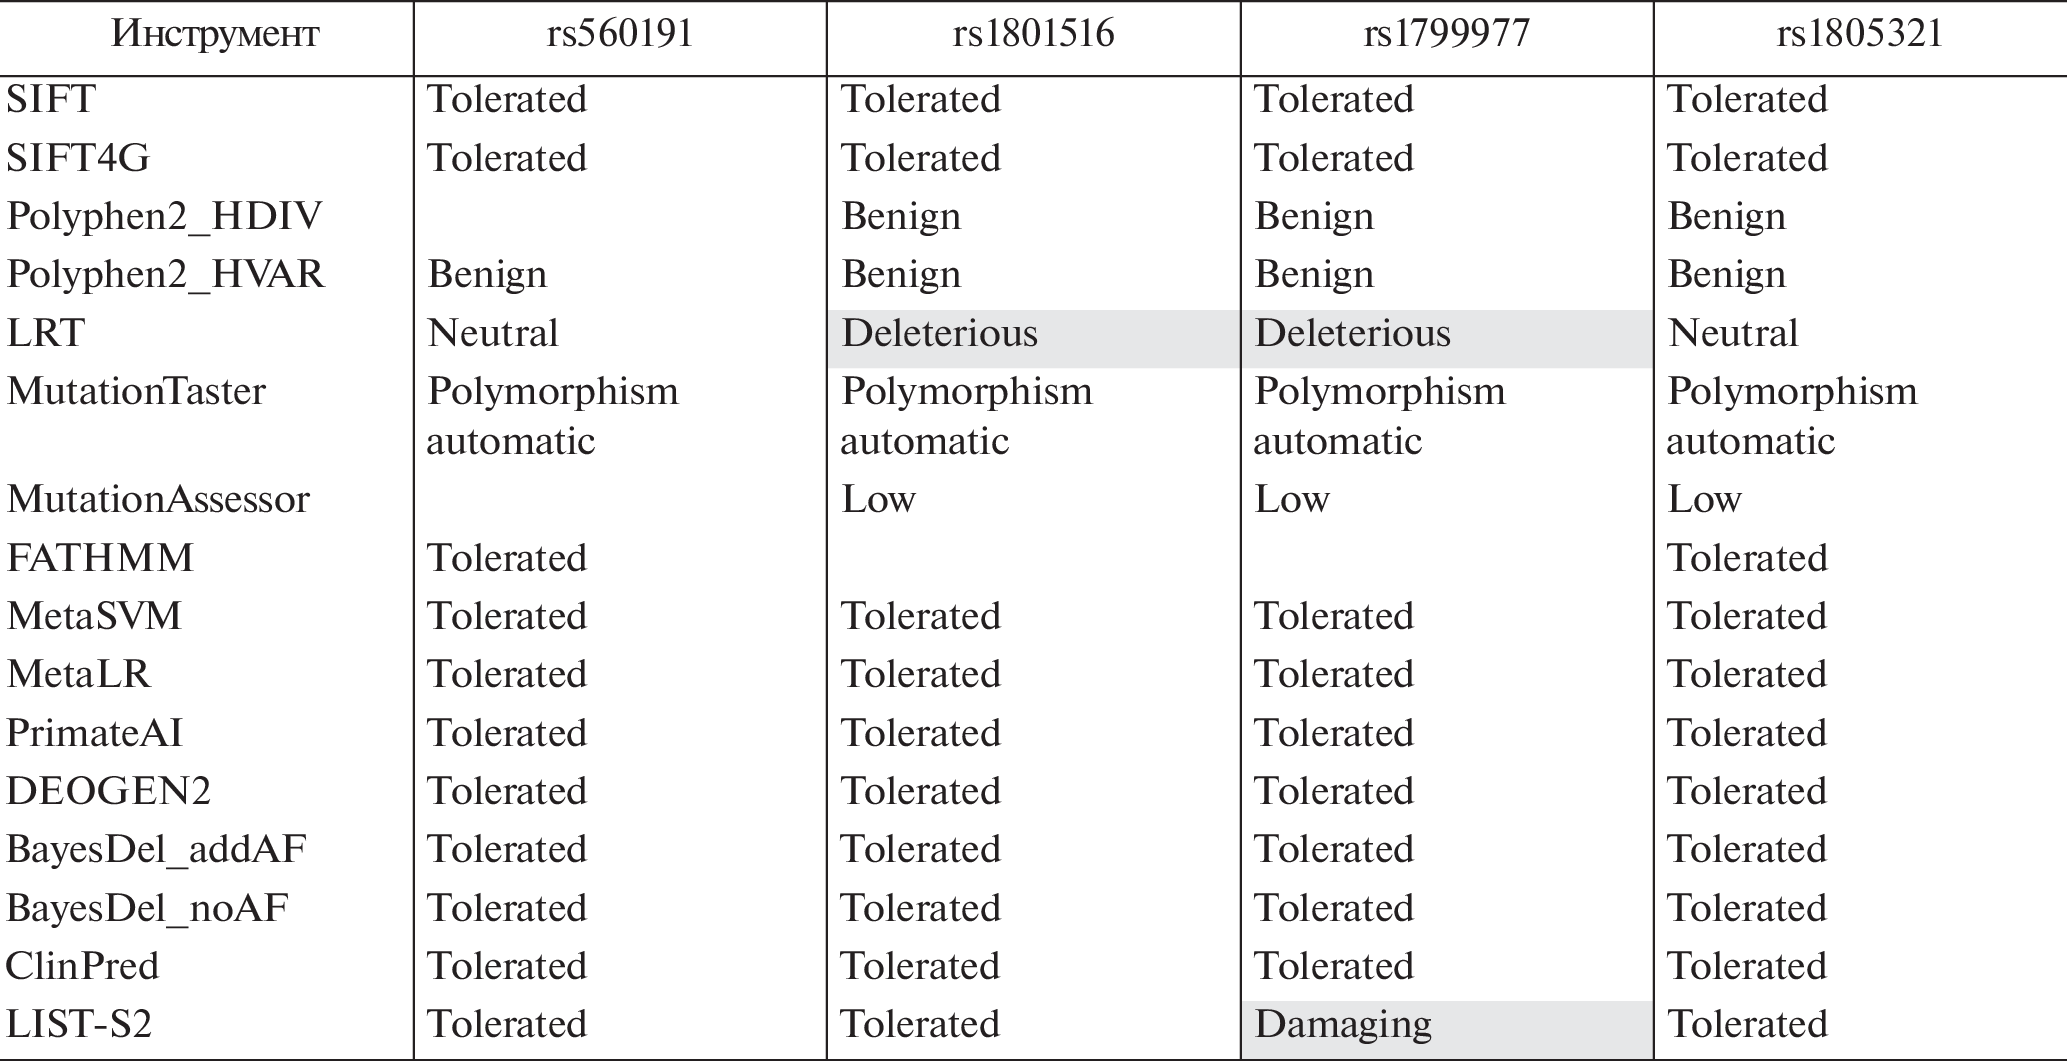
Task: Click Polymorphism automatic cell under rs560191
Action: pos(552,415)
